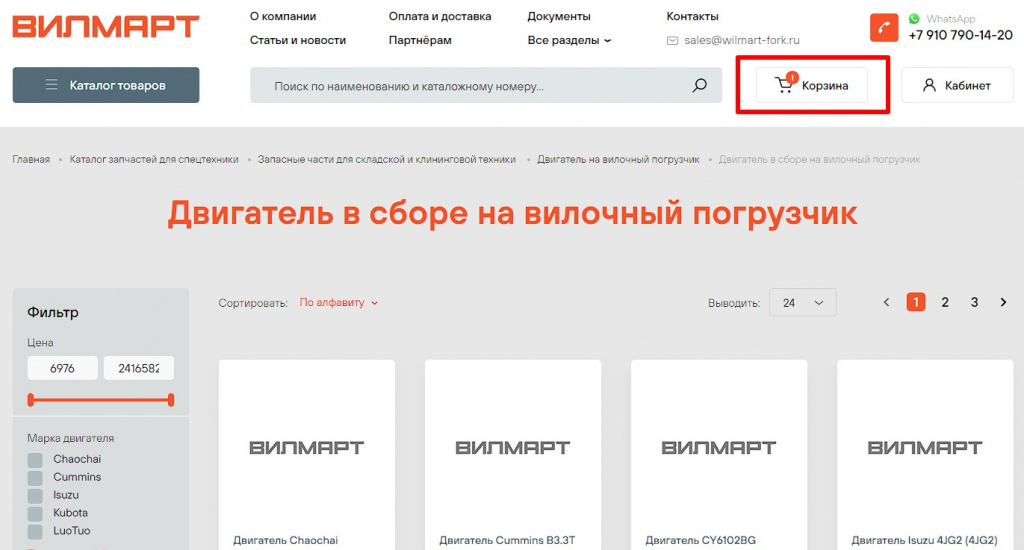This screenshot has height=550, width=1024.
Task: Click the Корзина cart button label
Action: pyautogui.click(x=825, y=86)
